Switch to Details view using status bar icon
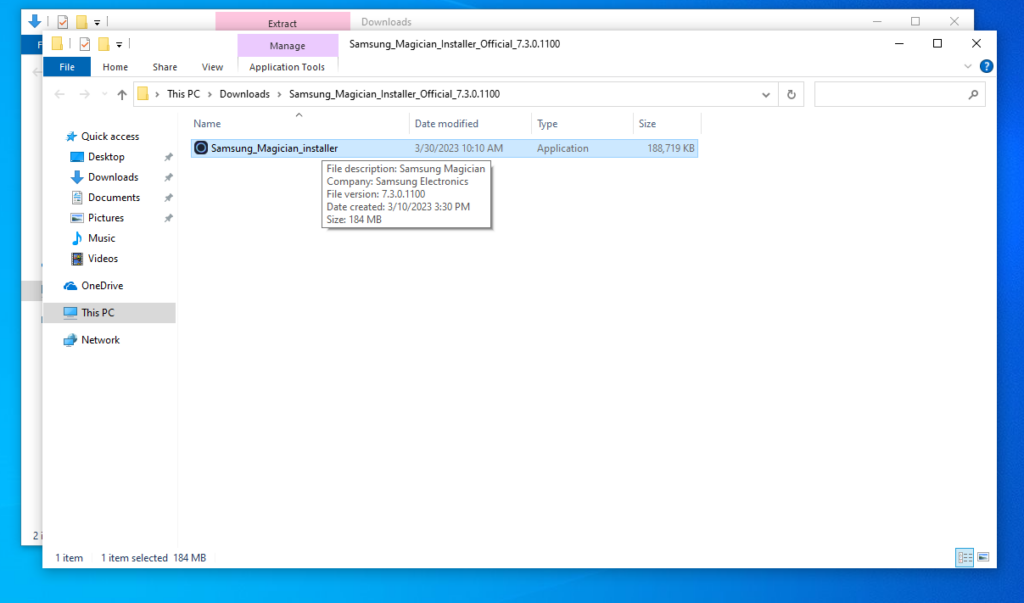Screen dimensions: 1024x603 965,557
